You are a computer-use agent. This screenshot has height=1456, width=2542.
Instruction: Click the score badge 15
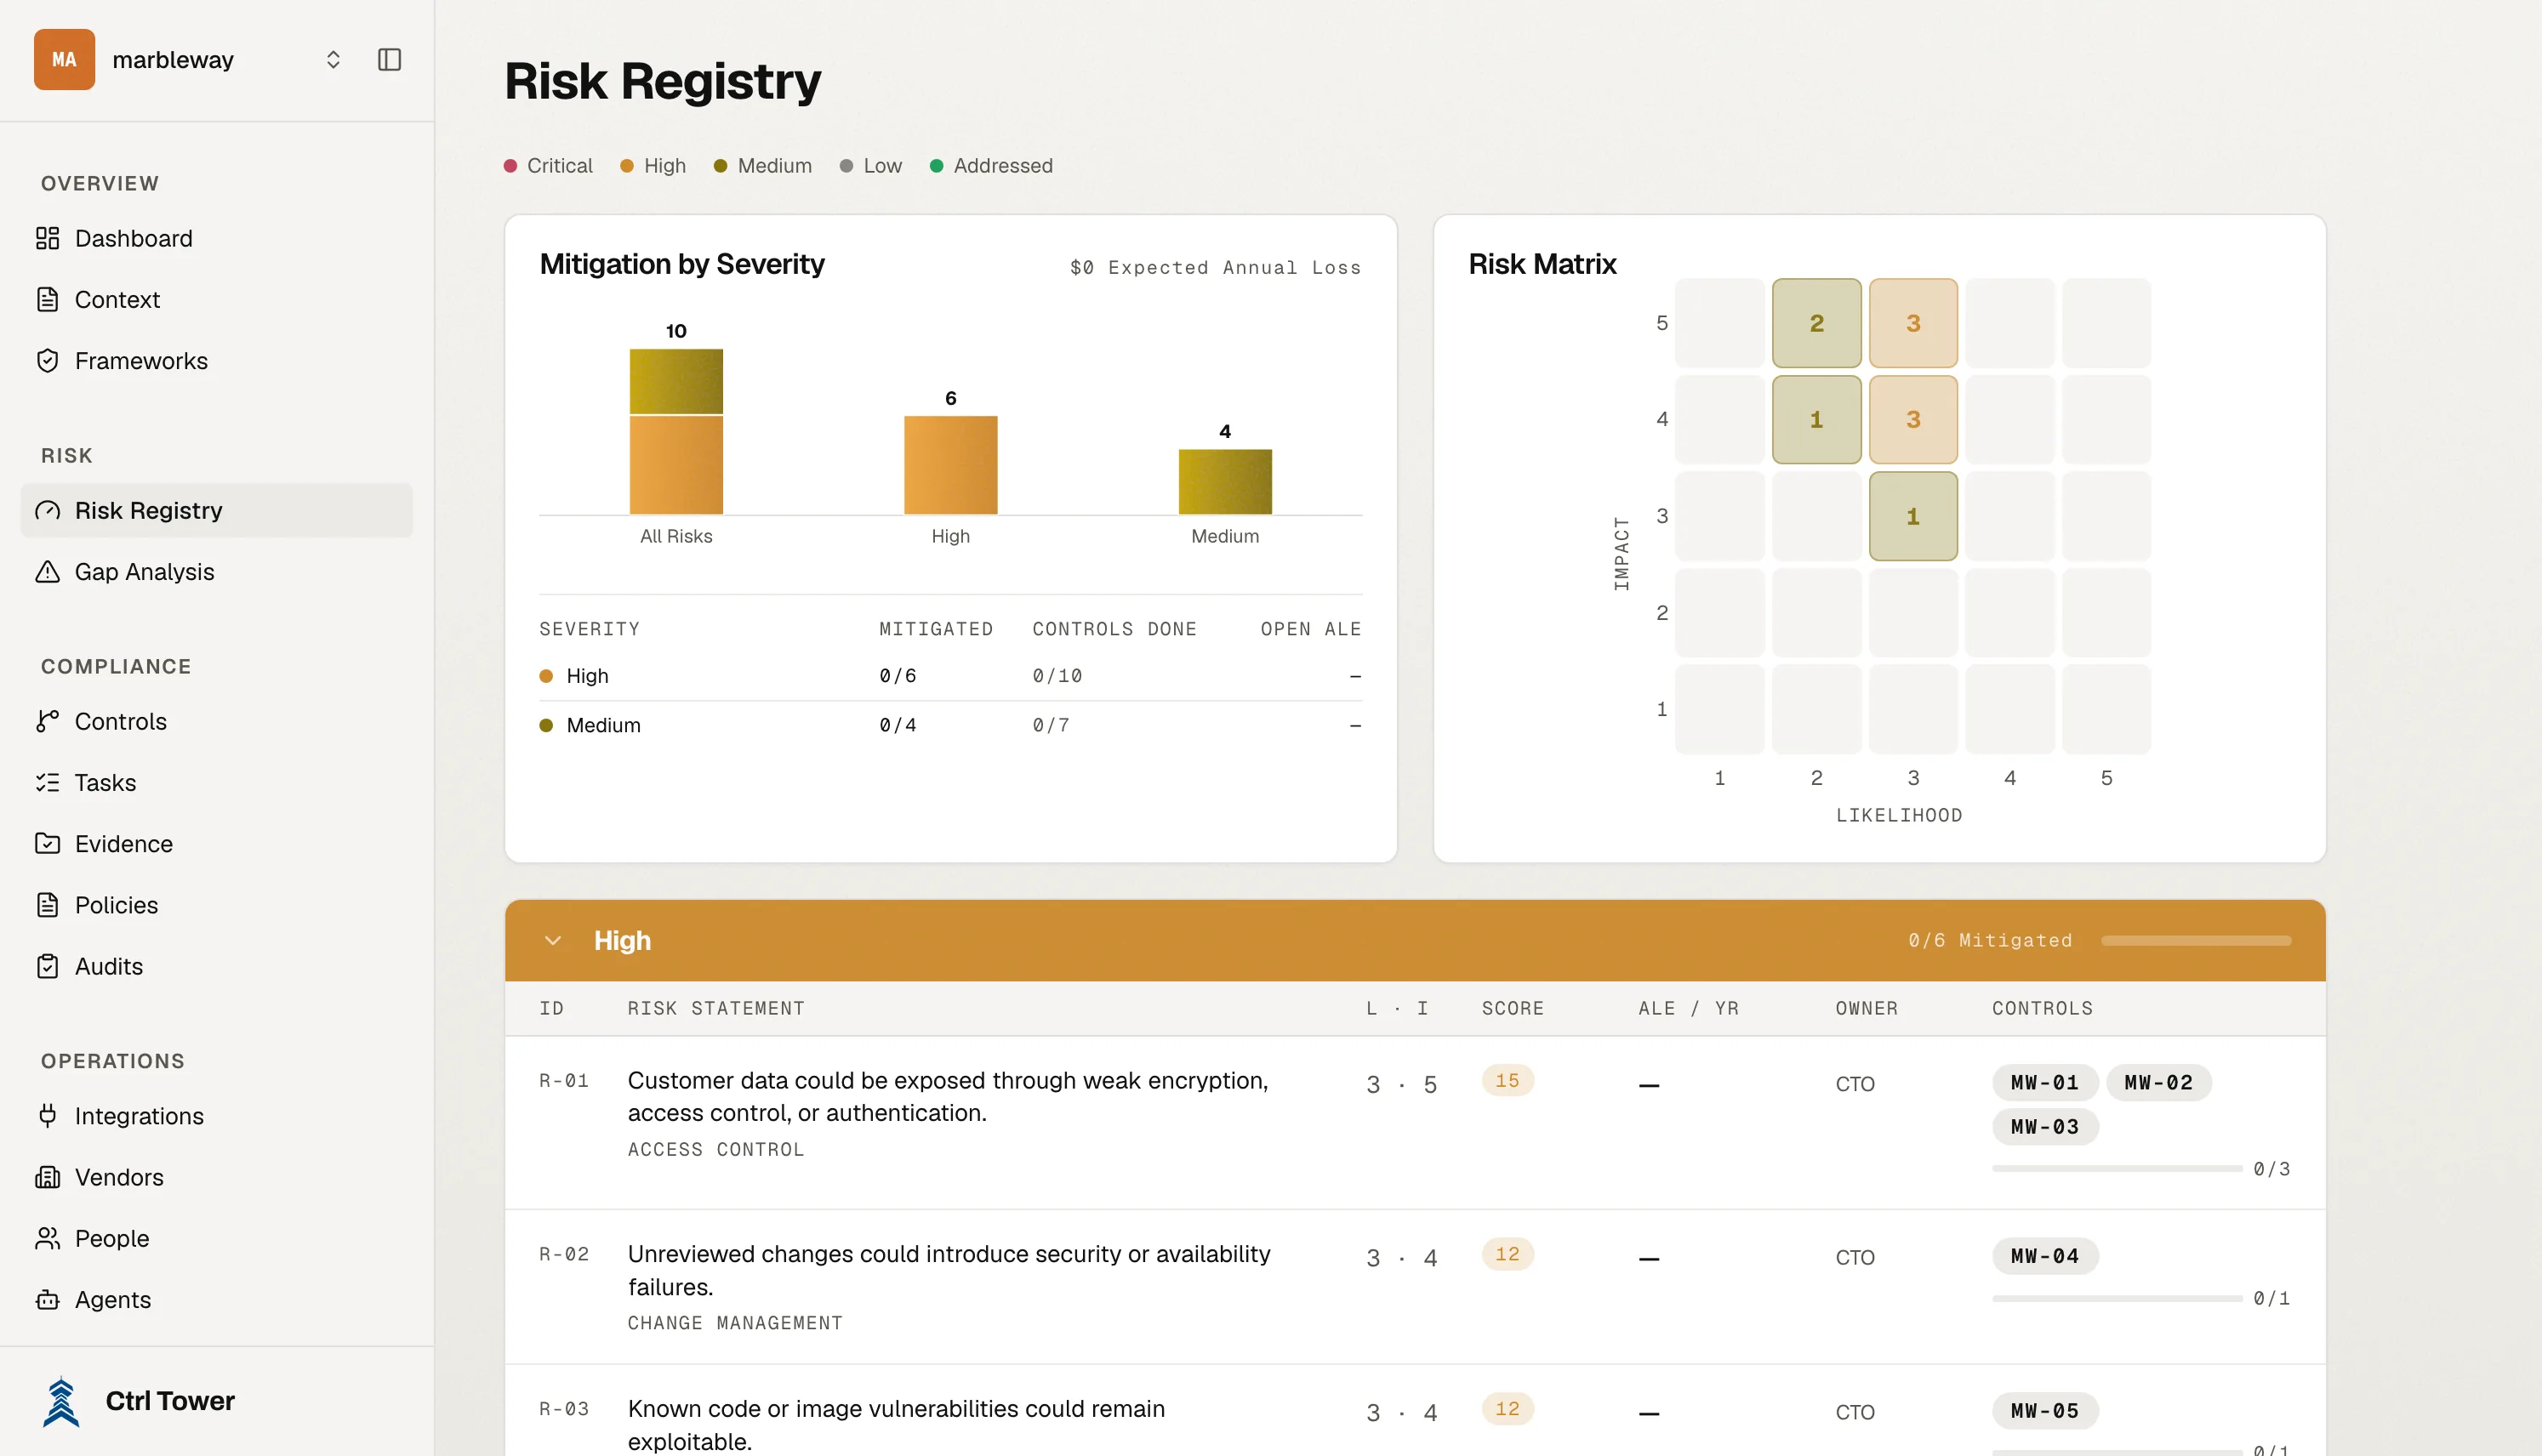1507,1080
